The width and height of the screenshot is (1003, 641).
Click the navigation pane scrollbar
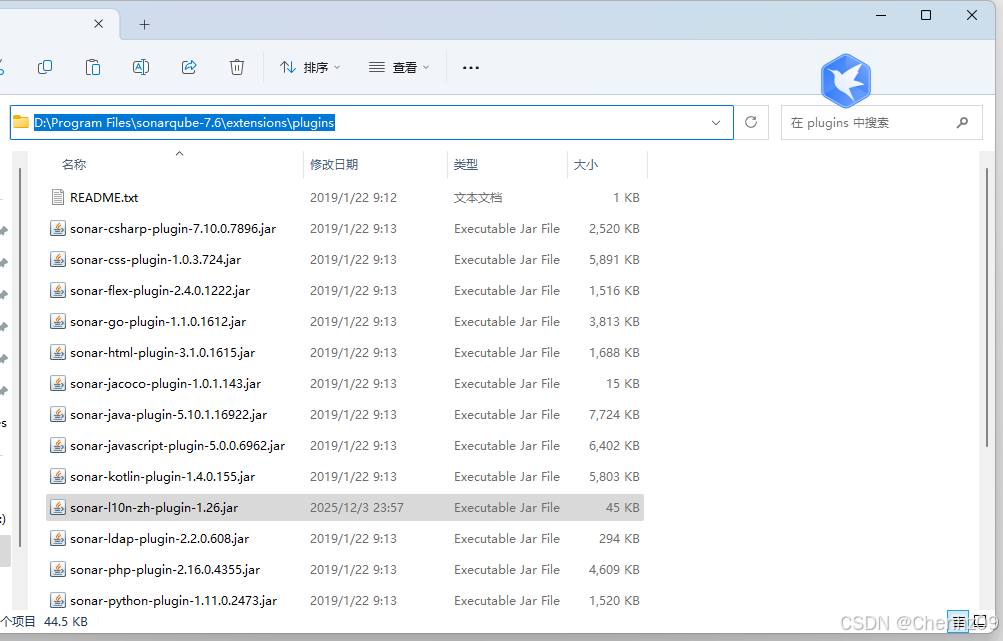click(21, 358)
